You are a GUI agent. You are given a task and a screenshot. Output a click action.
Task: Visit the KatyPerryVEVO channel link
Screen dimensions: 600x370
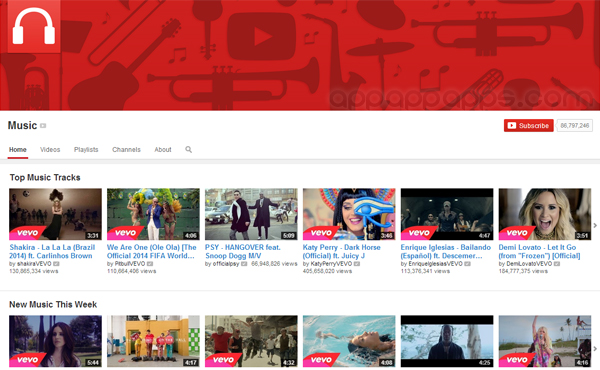tap(331, 264)
